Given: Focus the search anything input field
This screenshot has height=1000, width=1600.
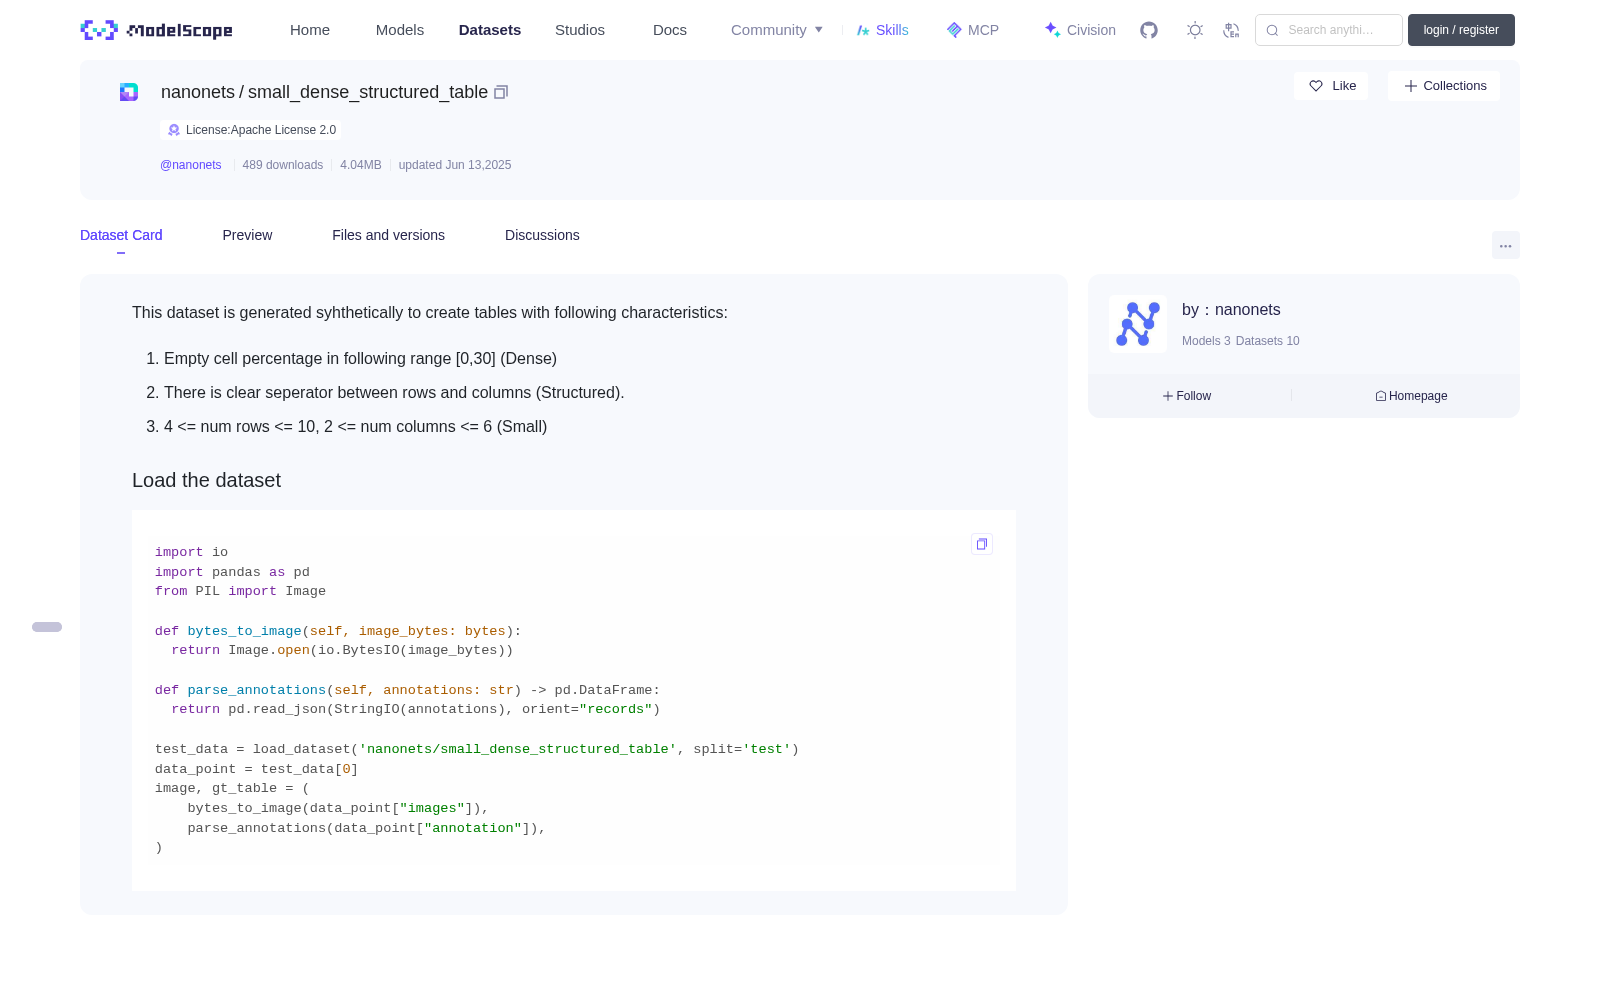Looking at the screenshot, I should (1329, 30).
